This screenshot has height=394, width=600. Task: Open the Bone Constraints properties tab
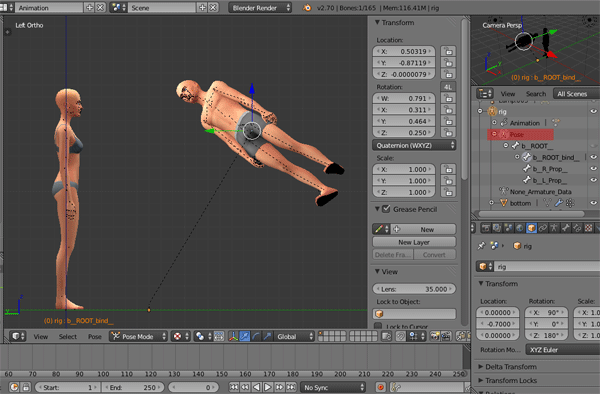[x=577, y=228]
